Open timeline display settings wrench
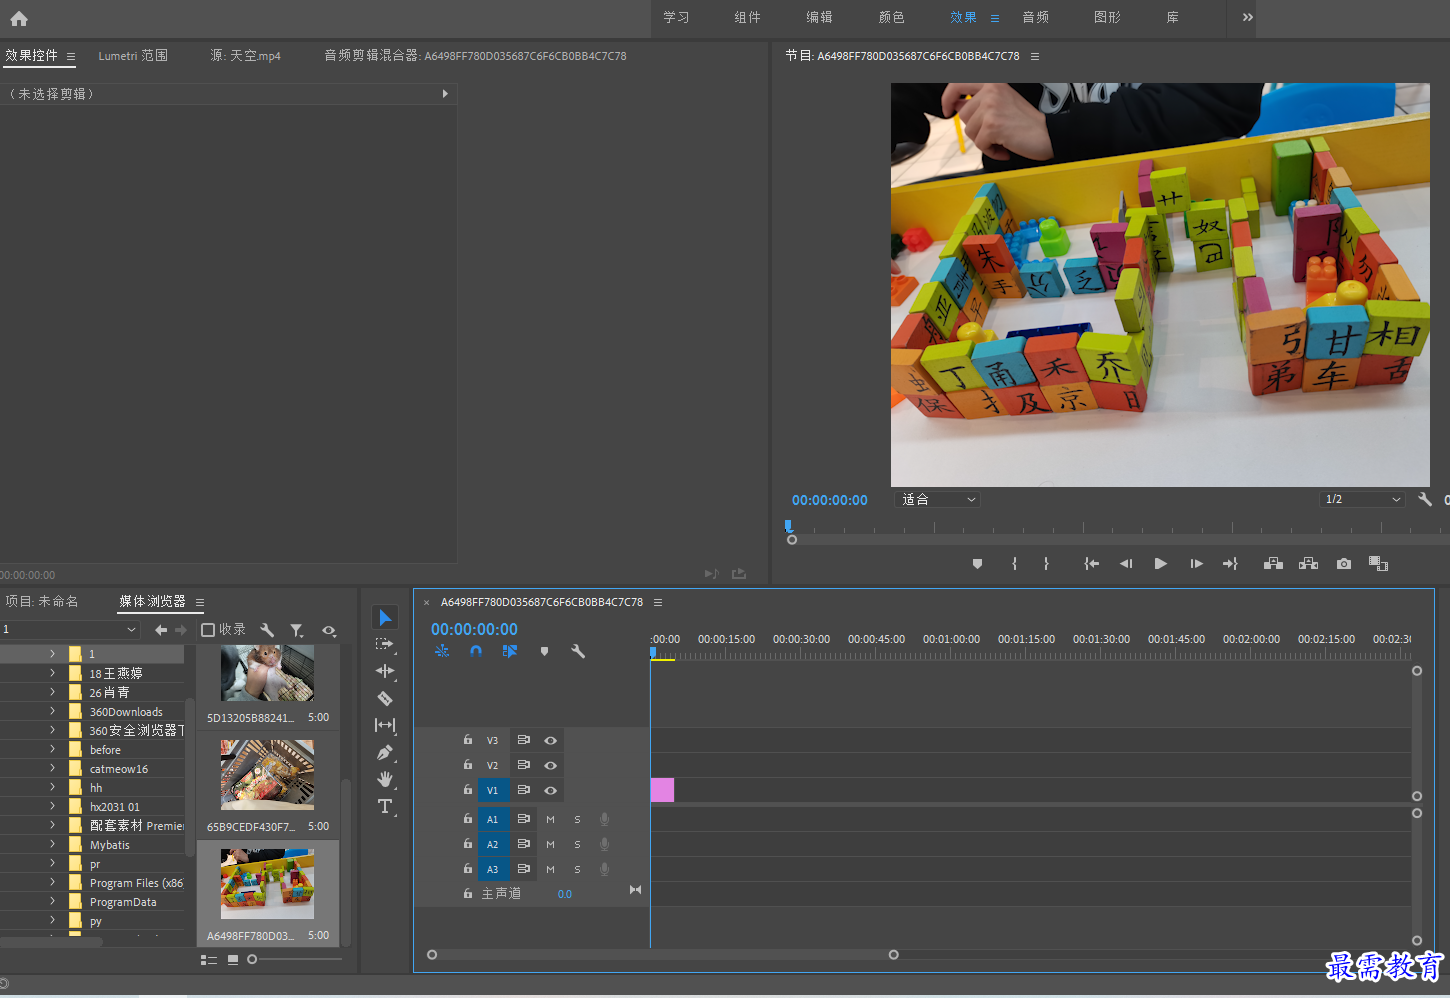 (x=578, y=651)
